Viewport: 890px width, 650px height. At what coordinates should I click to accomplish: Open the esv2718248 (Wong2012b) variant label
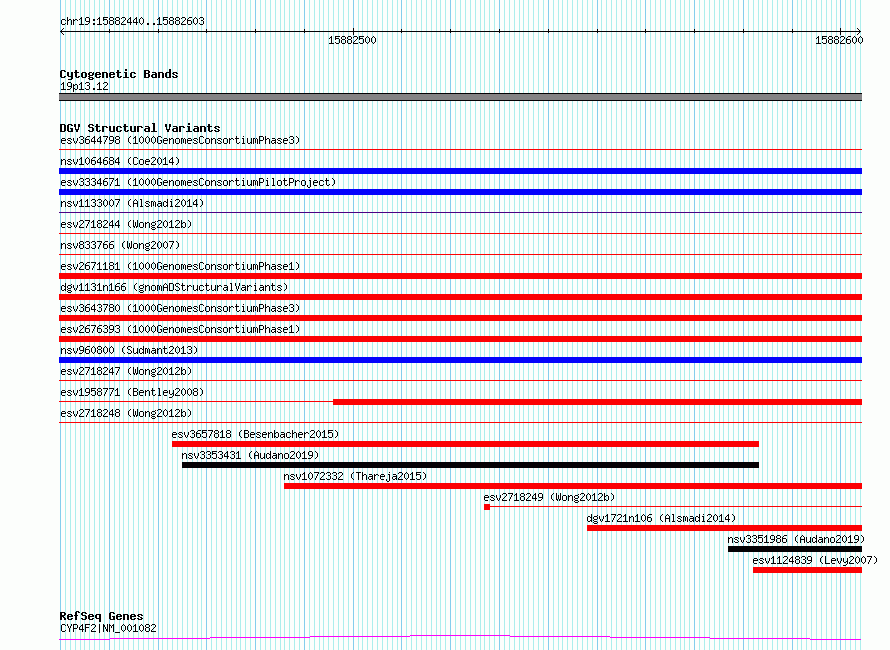pyautogui.click(x=126, y=413)
